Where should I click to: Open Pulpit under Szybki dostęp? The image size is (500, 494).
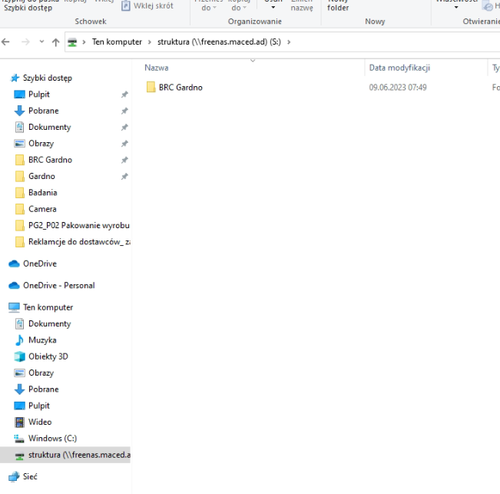click(x=39, y=94)
